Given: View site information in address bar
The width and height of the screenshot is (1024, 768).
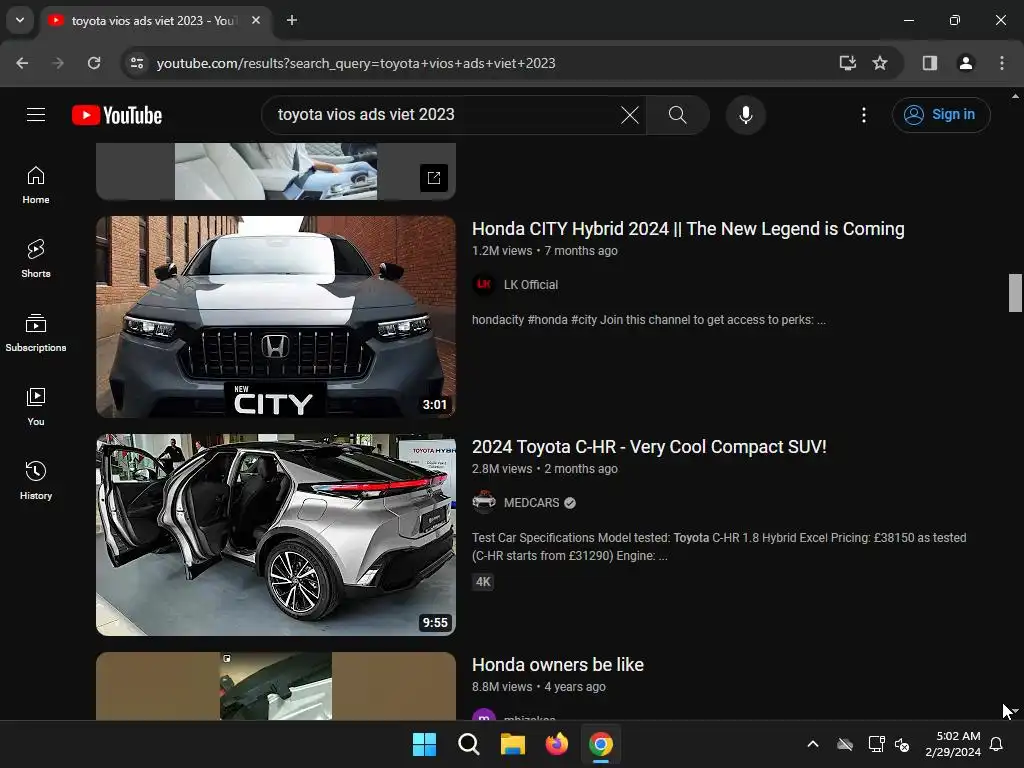Looking at the screenshot, I should coord(136,63).
